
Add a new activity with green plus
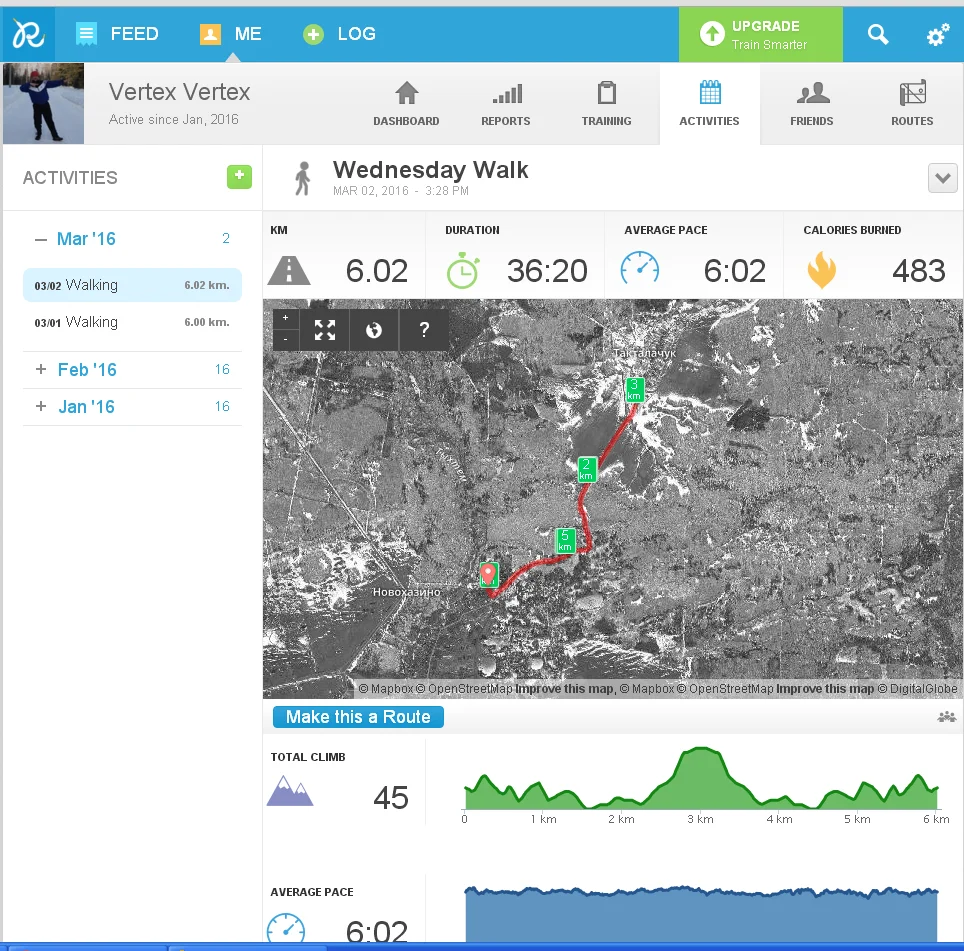tap(239, 177)
